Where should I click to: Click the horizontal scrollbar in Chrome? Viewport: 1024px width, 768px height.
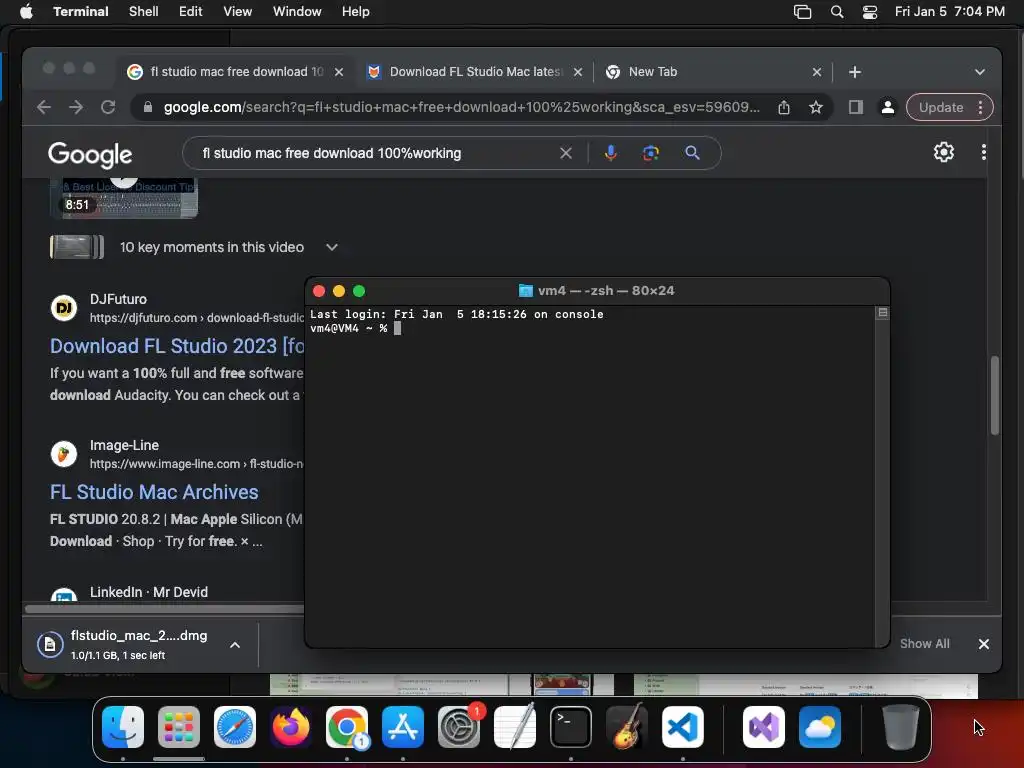point(165,609)
